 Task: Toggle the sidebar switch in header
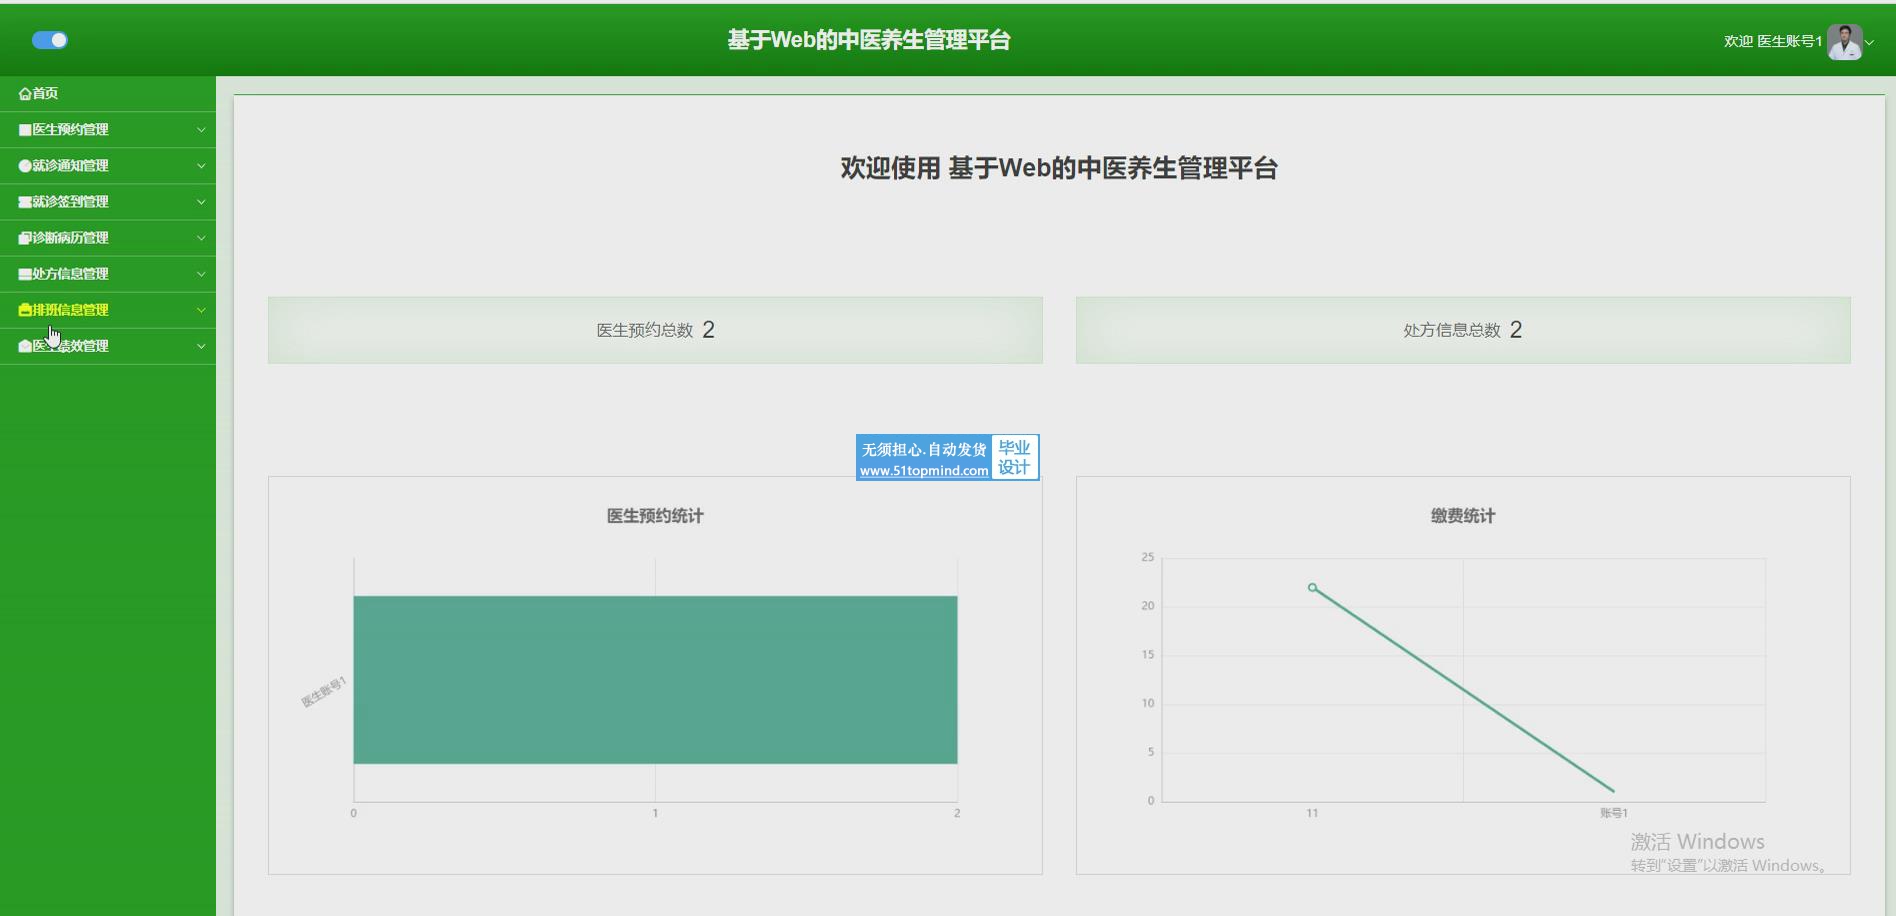[x=50, y=40]
